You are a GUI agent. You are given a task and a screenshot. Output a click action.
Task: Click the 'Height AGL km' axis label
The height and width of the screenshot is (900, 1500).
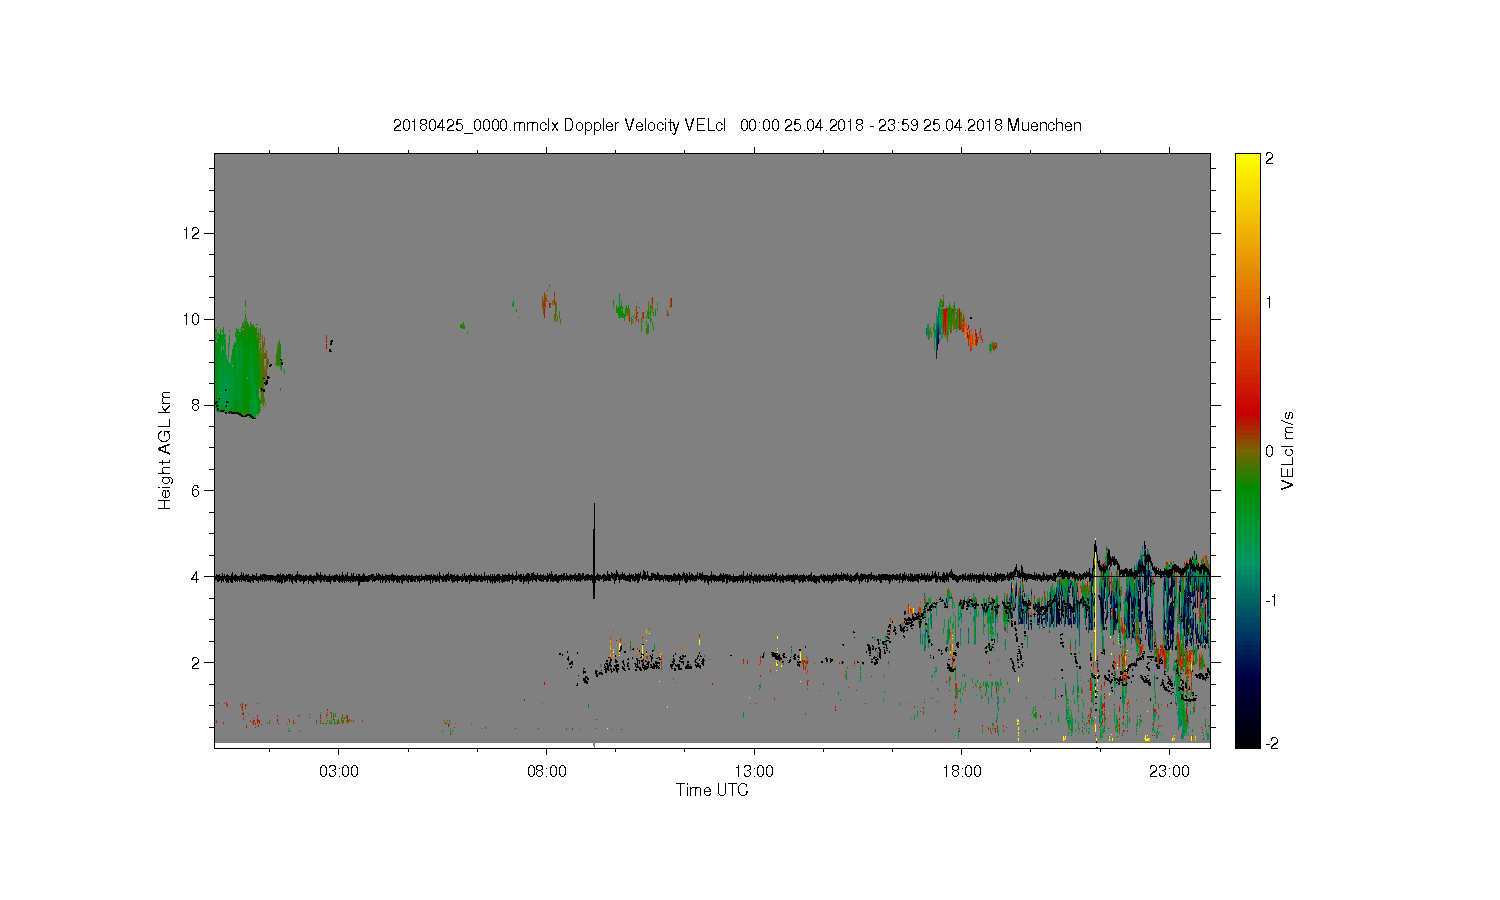164,450
